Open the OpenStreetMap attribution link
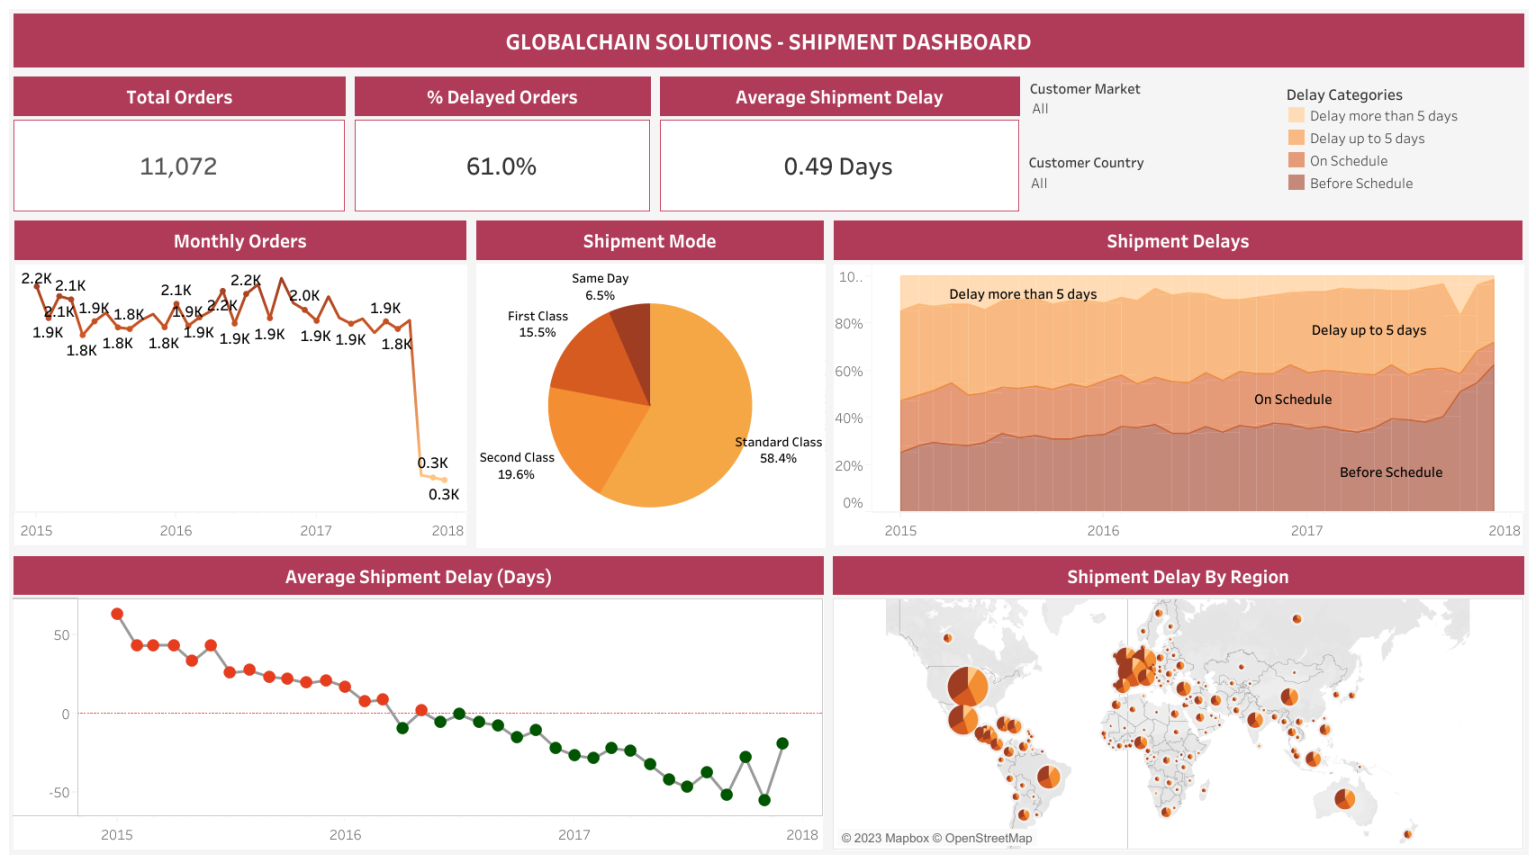The width and height of the screenshot is (1536, 863). point(988,838)
